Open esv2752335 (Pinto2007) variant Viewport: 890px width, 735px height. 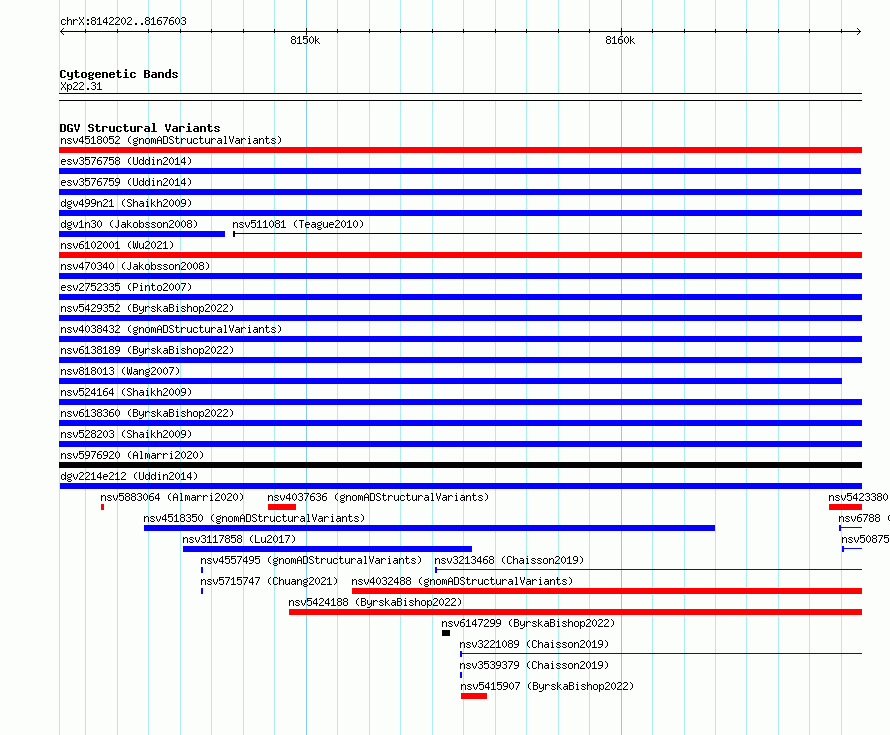point(126,287)
